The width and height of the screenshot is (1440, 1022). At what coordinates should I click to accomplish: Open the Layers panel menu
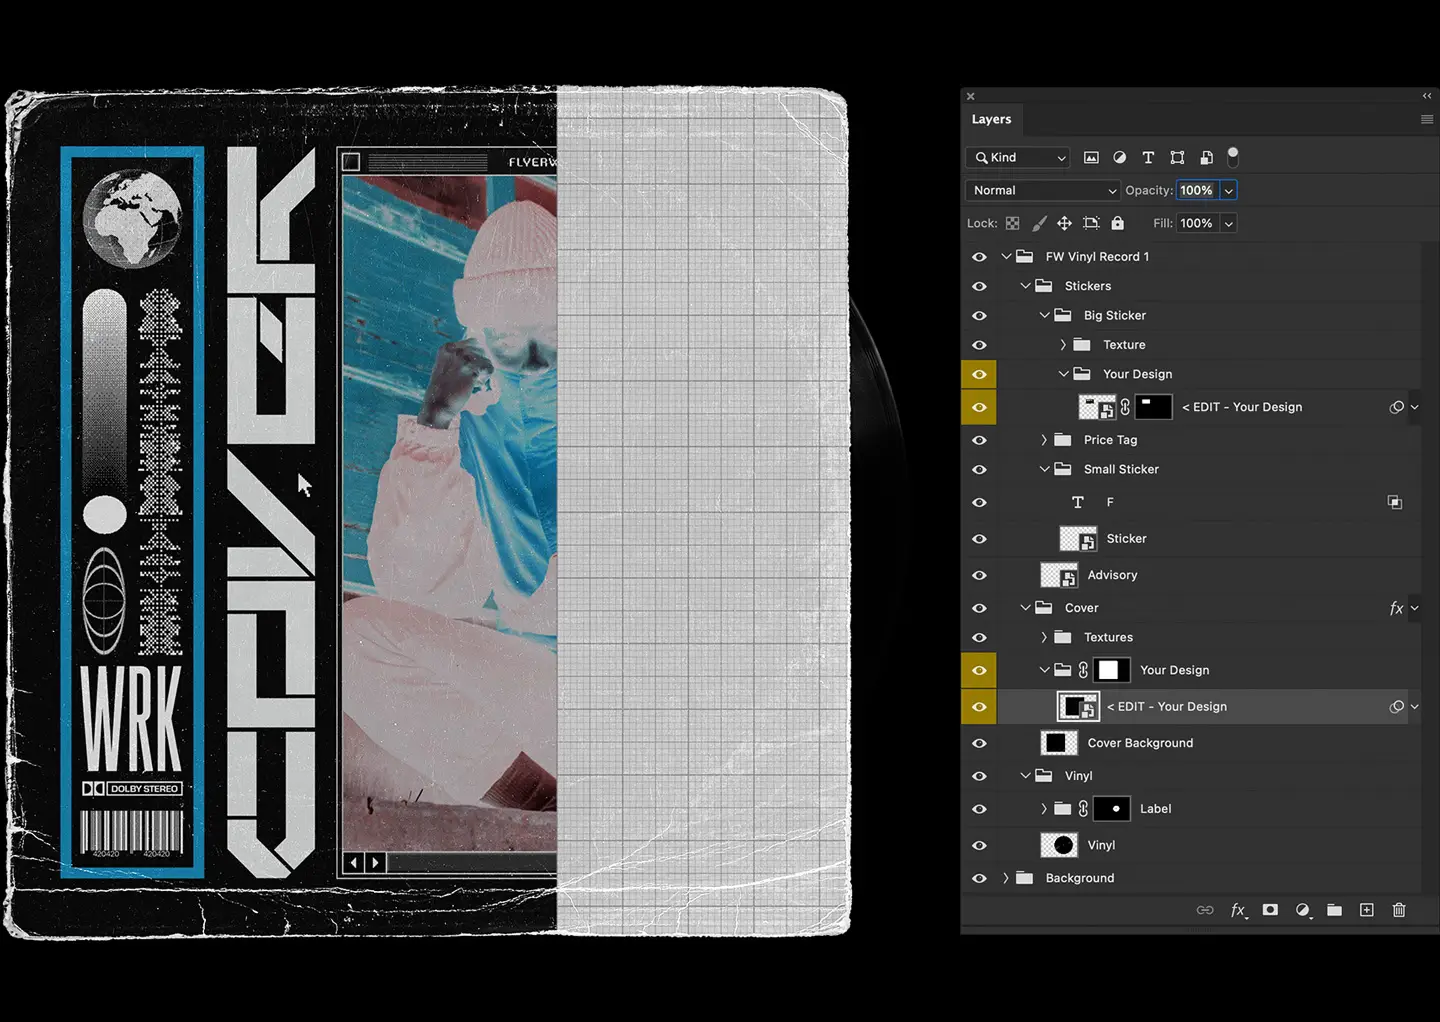[x=1426, y=119]
